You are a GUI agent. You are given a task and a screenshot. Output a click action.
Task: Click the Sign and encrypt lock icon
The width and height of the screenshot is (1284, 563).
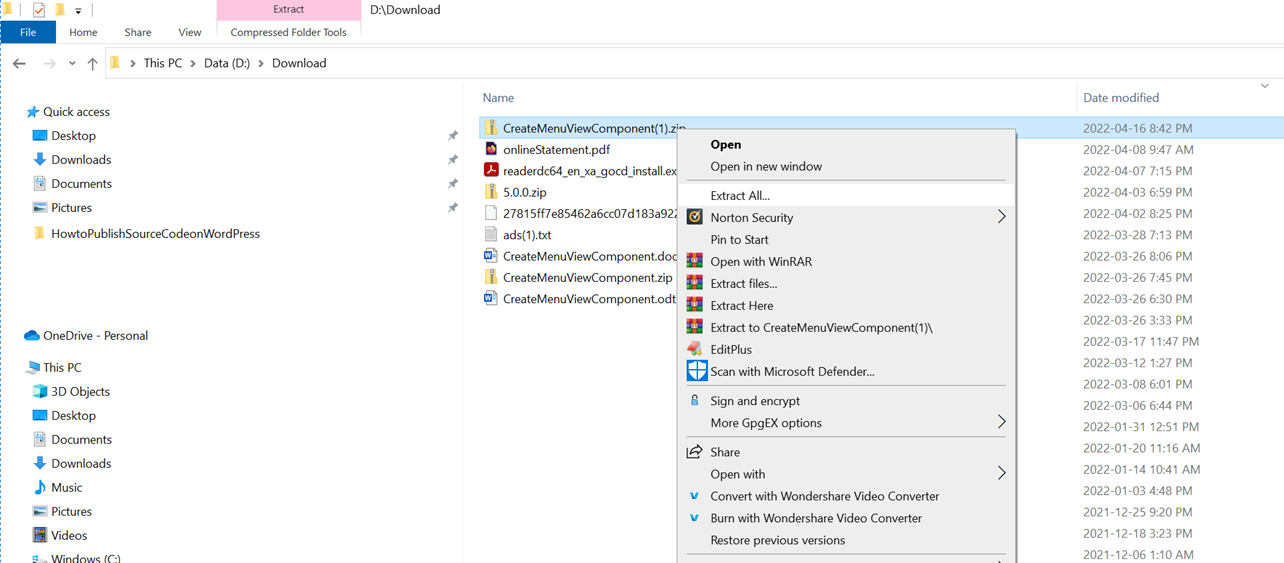tap(694, 401)
